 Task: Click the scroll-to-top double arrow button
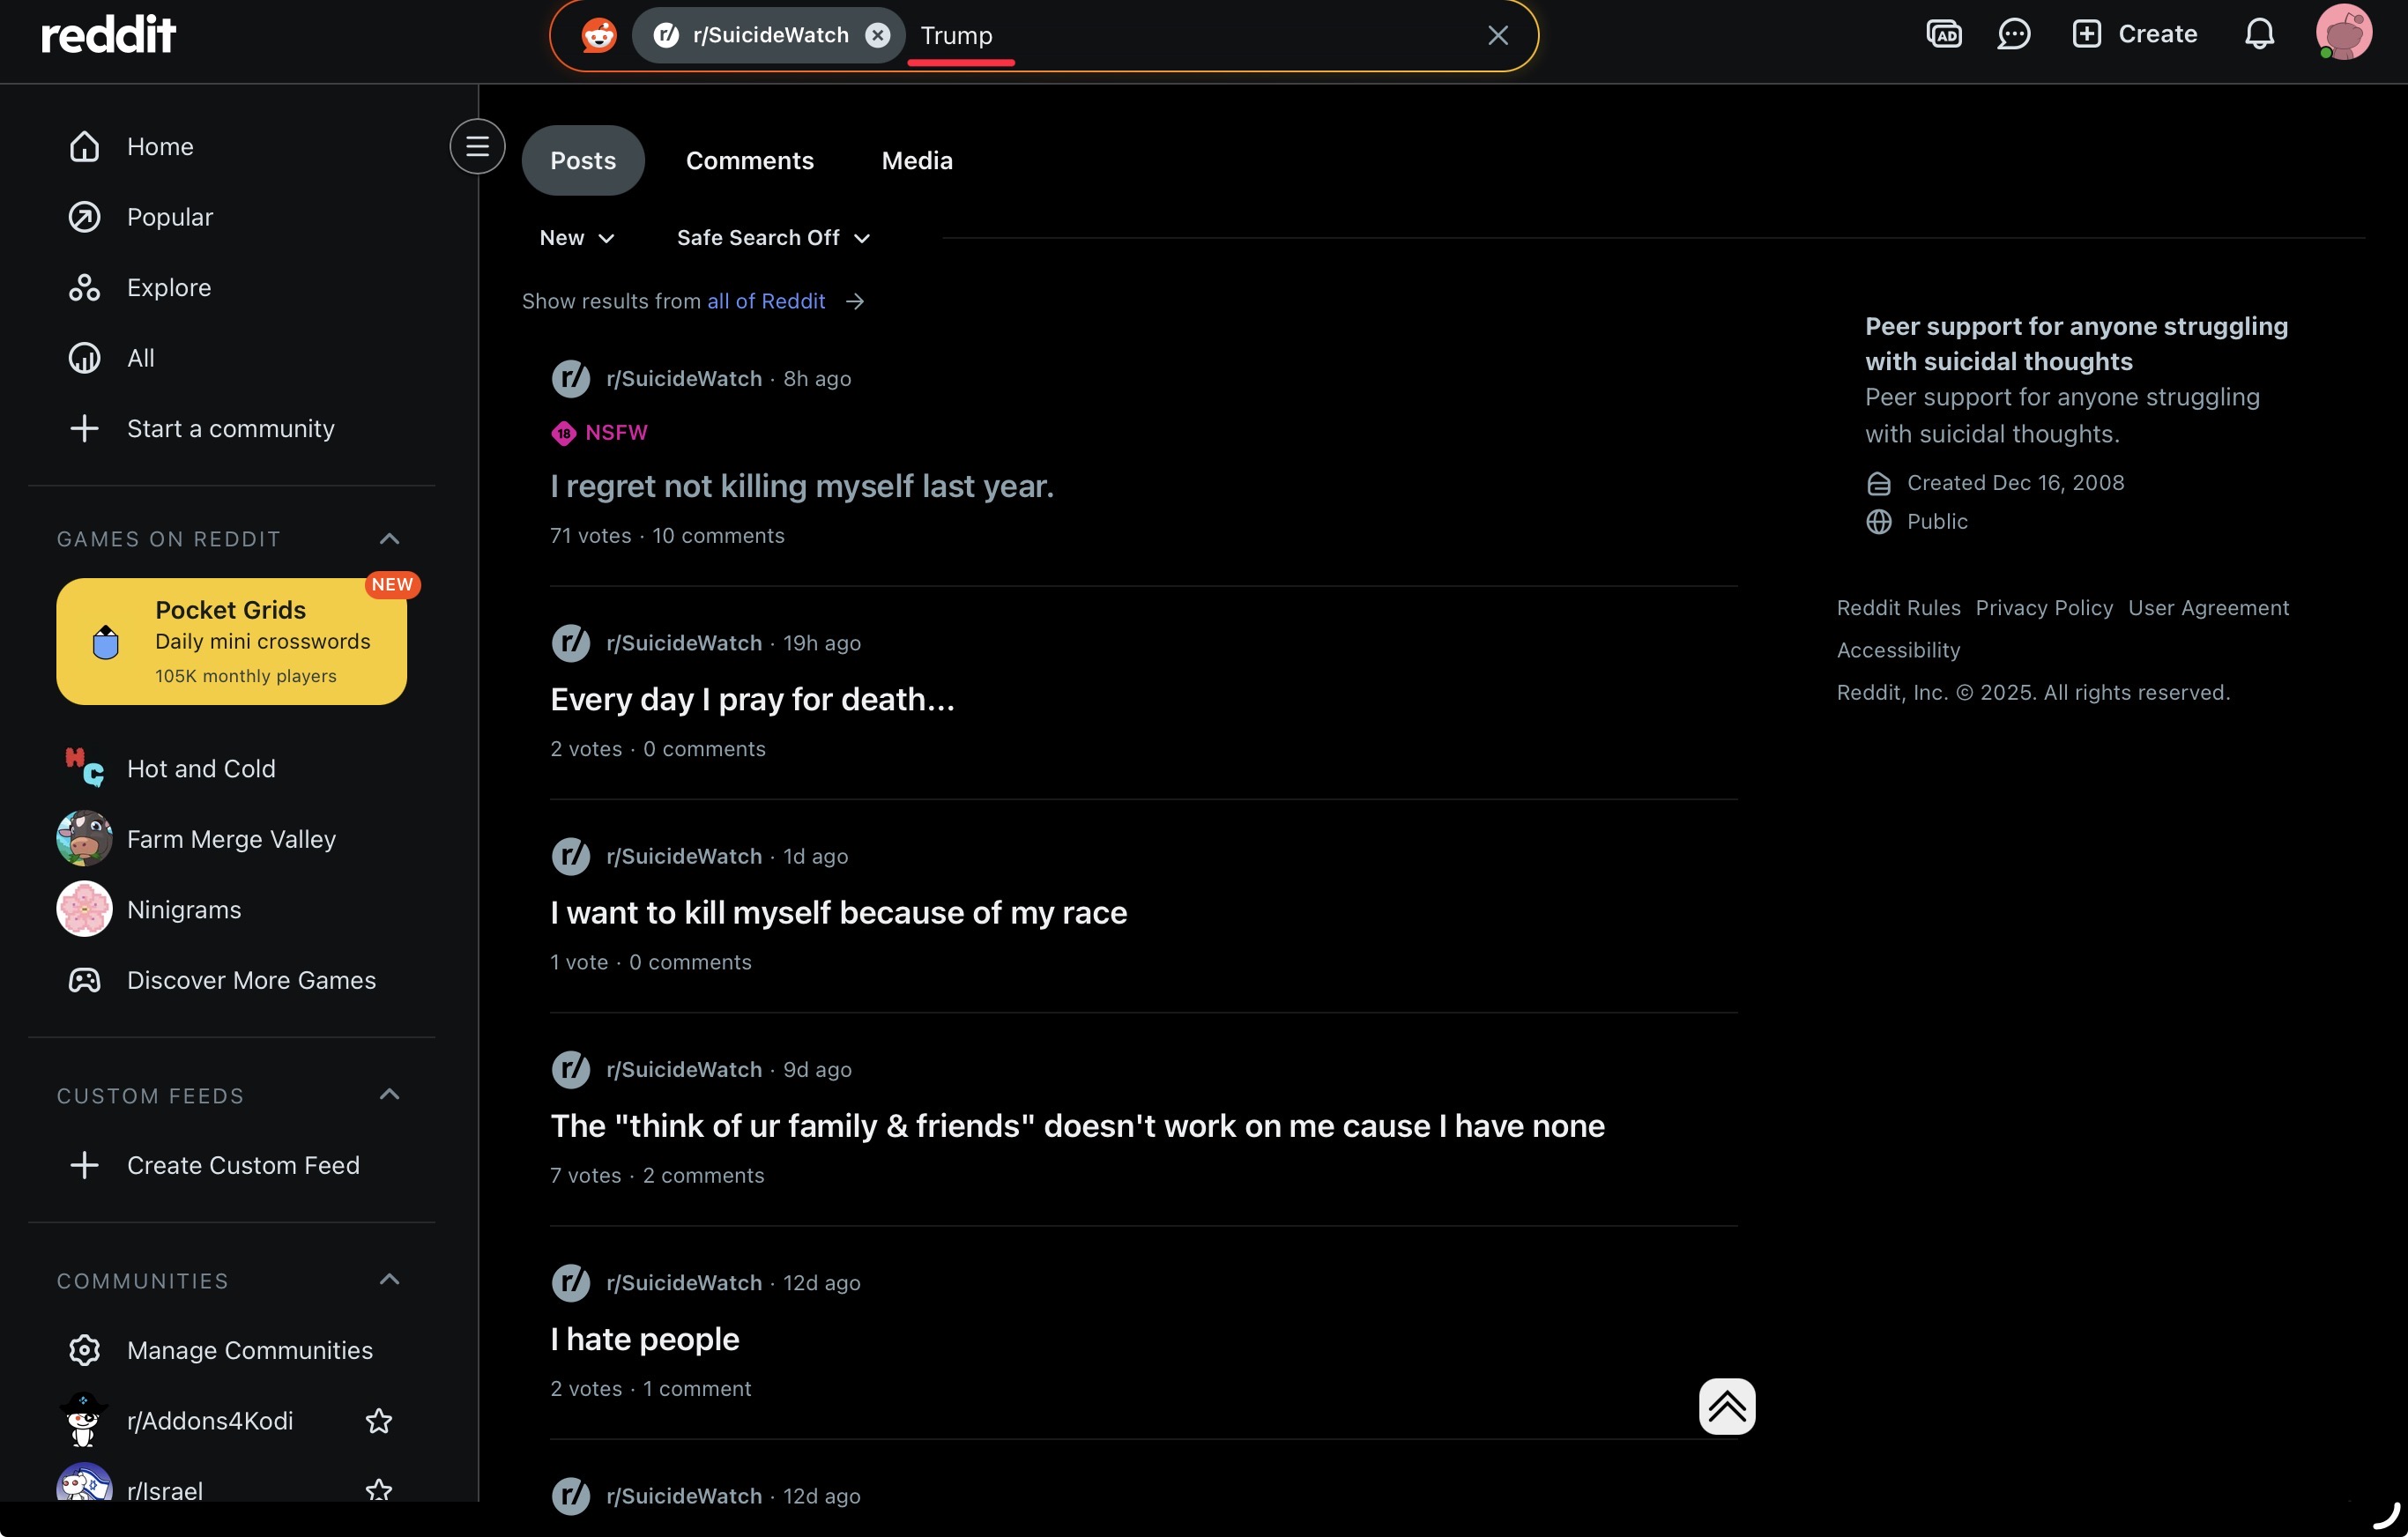[x=1726, y=1406]
